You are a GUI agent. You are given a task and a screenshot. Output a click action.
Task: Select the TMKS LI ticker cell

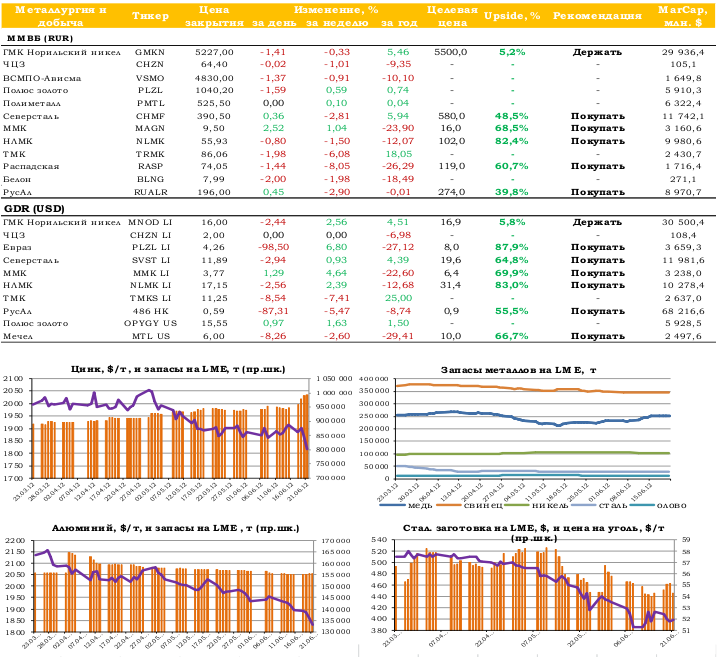pyautogui.click(x=150, y=298)
